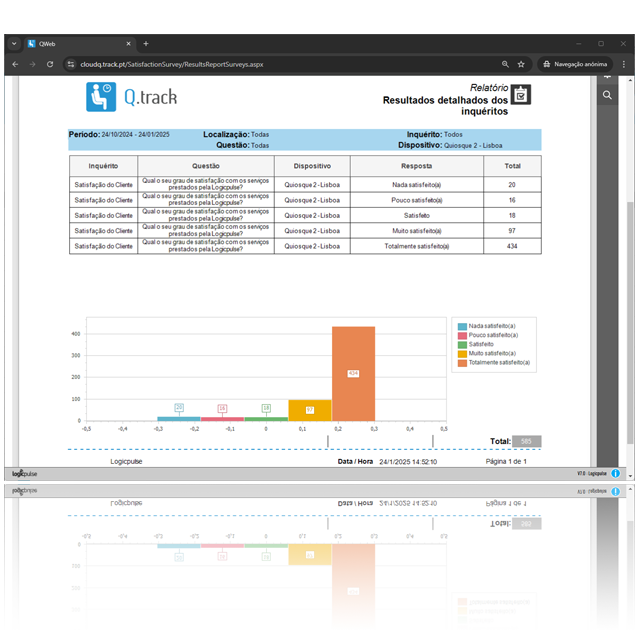Viewport: 638px width, 638px height.
Task: Click the Resposta column header
Action: 417,166
